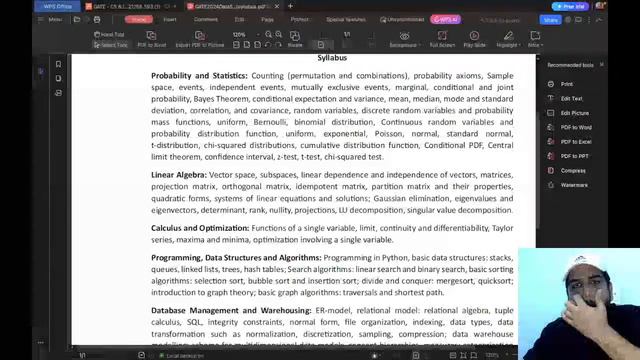
Task: Zoom in with the magnifier plus icon
Action: (279, 35)
